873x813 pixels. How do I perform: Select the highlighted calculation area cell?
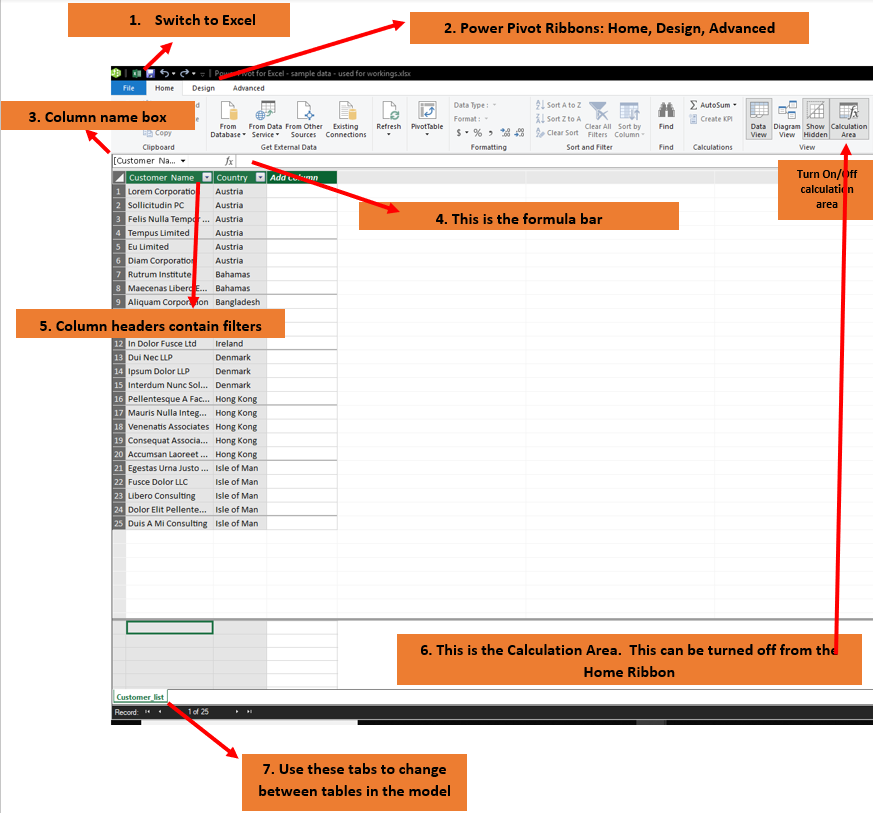(170, 628)
